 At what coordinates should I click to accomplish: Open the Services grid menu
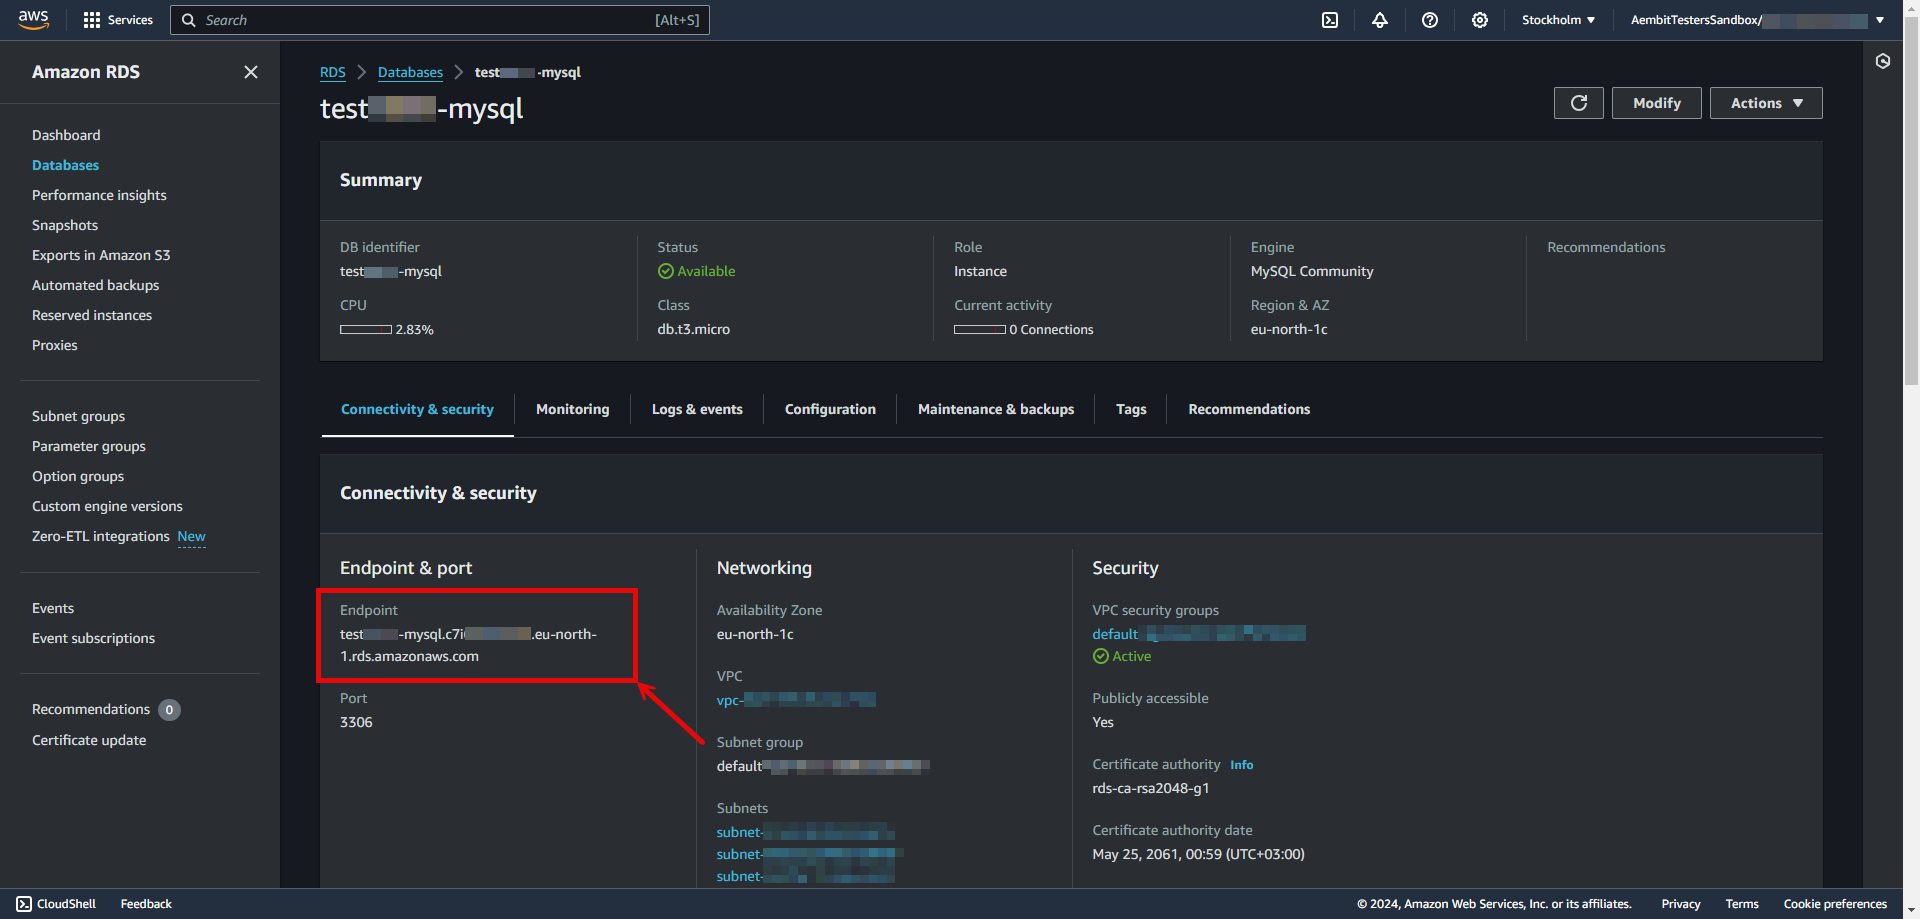[118, 20]
